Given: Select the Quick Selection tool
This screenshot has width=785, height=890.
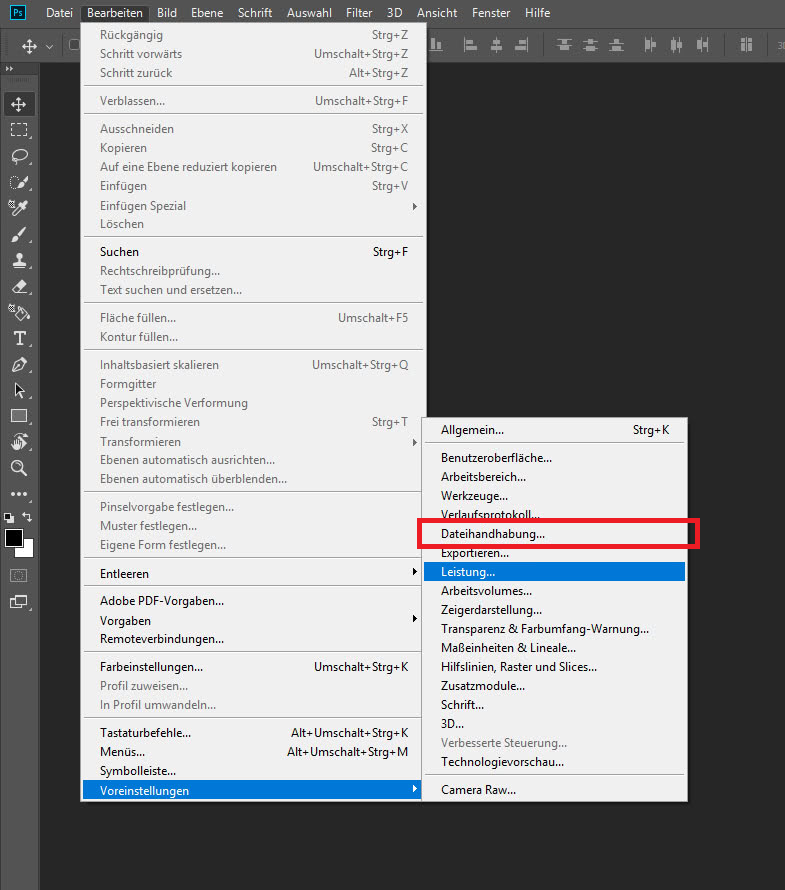Looking at the screenshot, I should click(19, 182).
